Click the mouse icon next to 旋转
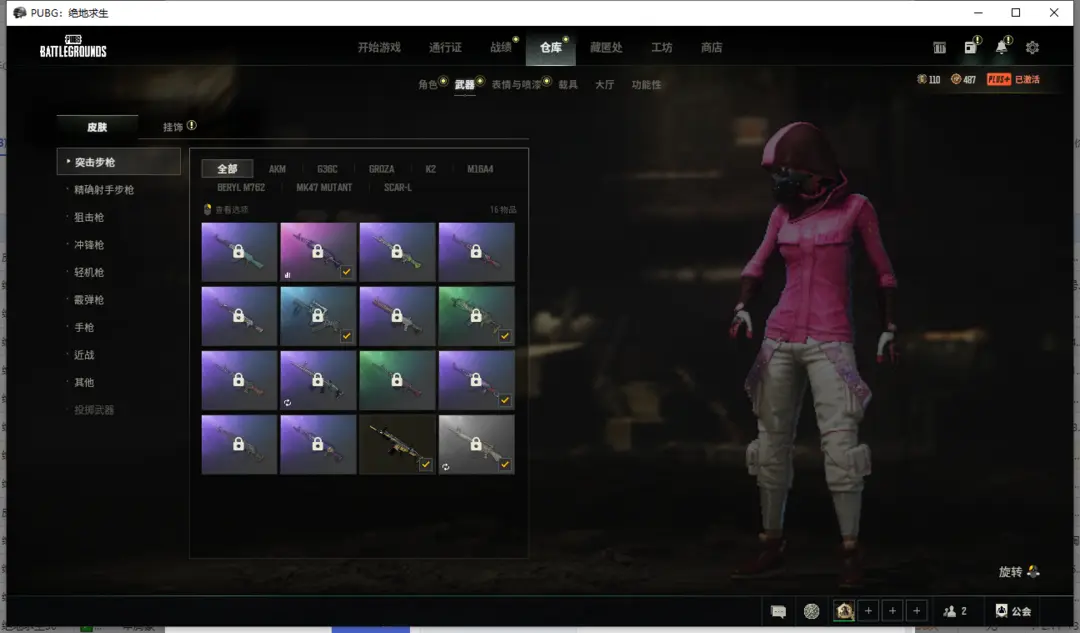This screenshot has width=1080, height=633. [x=1033, y=571]
